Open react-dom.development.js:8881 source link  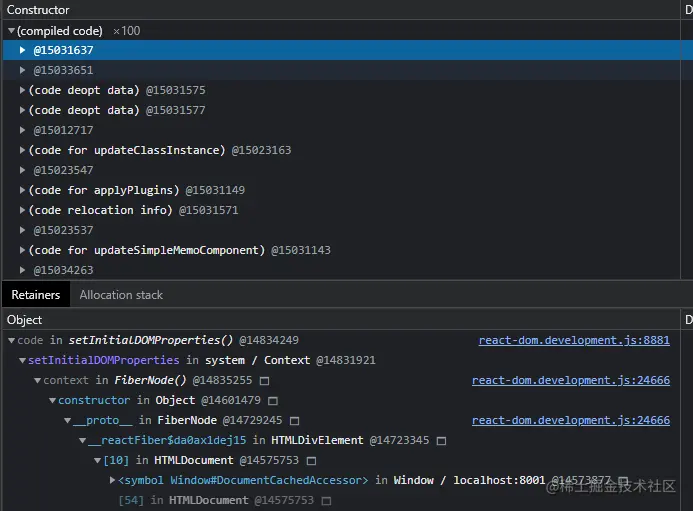click(x=574, y=341)
